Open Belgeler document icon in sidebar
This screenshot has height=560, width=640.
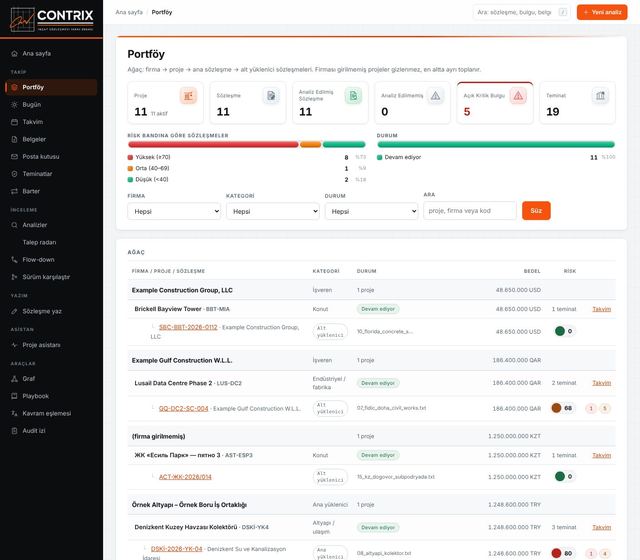pyautogui.click(x=14, y=139)
